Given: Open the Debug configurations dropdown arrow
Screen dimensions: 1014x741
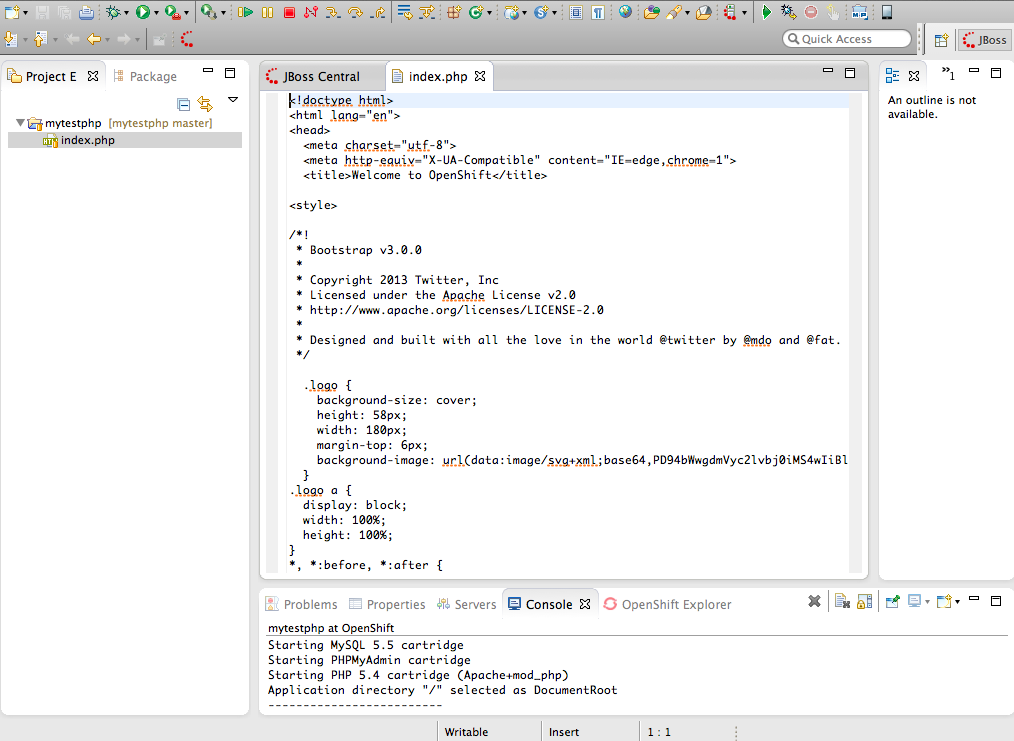Looking at the screenshot, I should (x=126, y=13).
